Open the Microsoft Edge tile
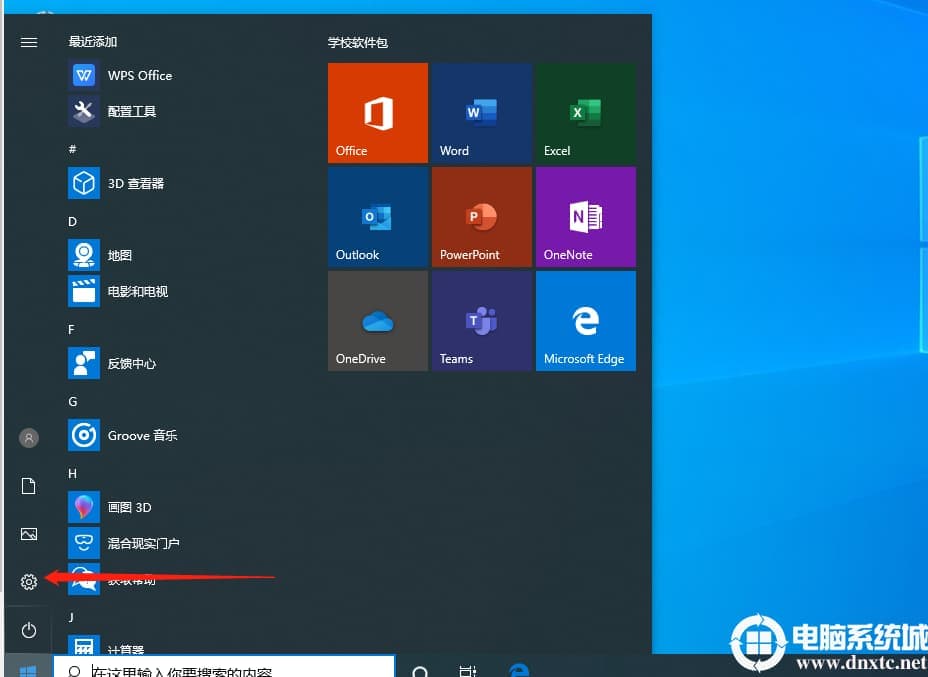Image resolution: width=928 pixels, height=677 pixels. click(x=585, y=321)
